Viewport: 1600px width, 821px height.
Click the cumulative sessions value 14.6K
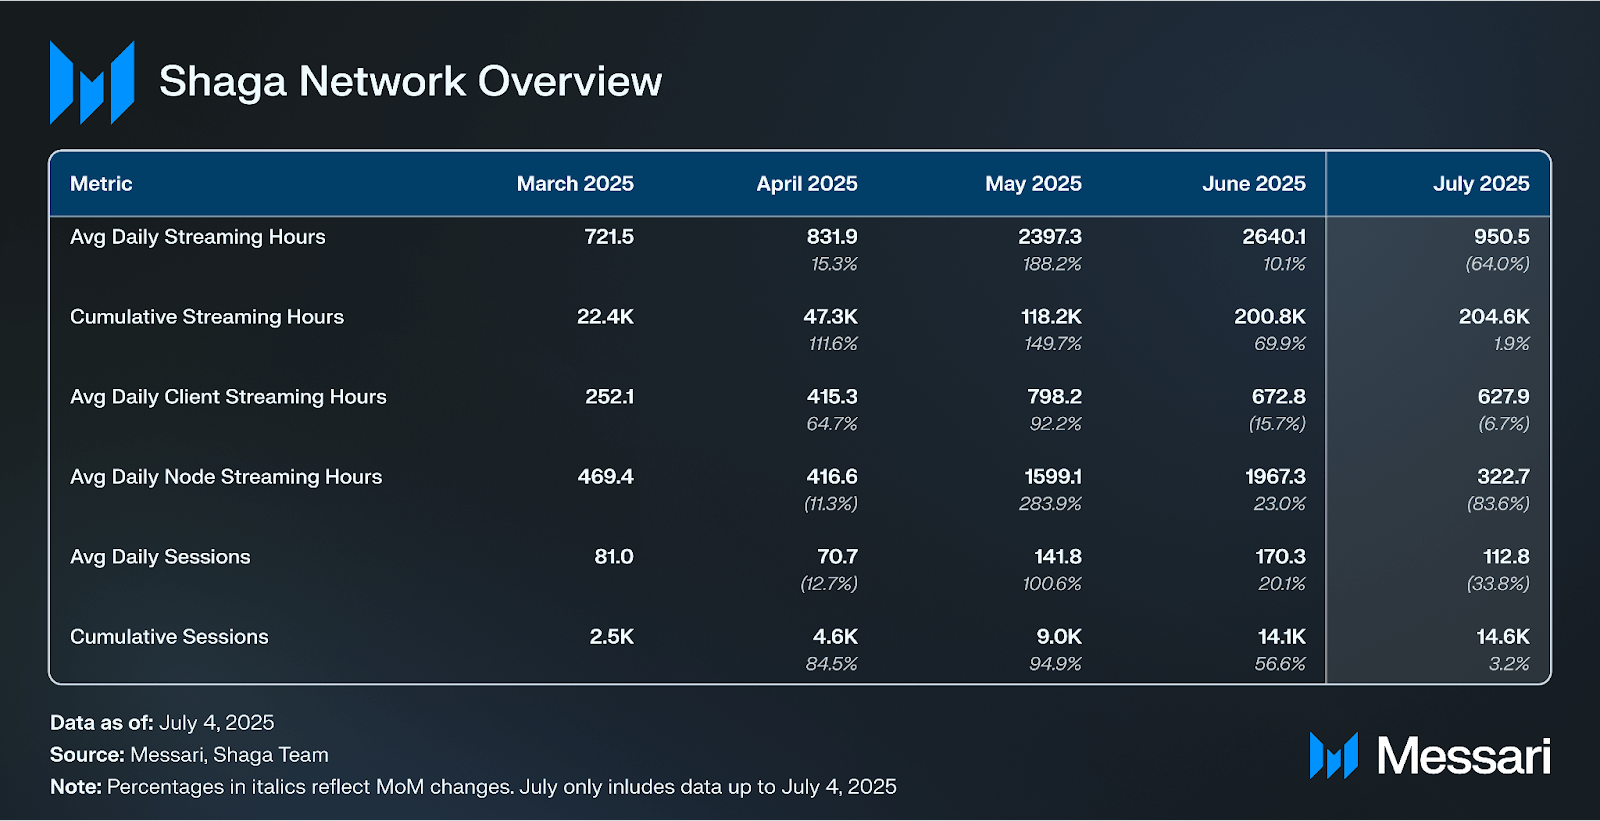pyautogui.click(x=1503, y=637)
